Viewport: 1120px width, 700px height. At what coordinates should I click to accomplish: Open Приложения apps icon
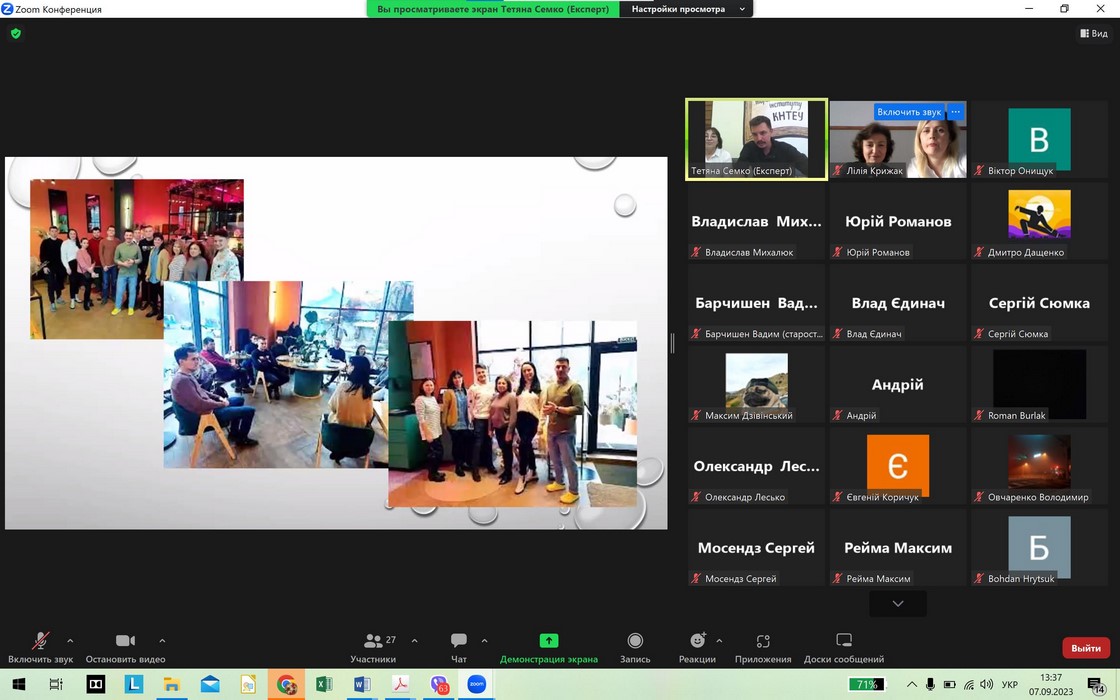[x=763, y=641]
